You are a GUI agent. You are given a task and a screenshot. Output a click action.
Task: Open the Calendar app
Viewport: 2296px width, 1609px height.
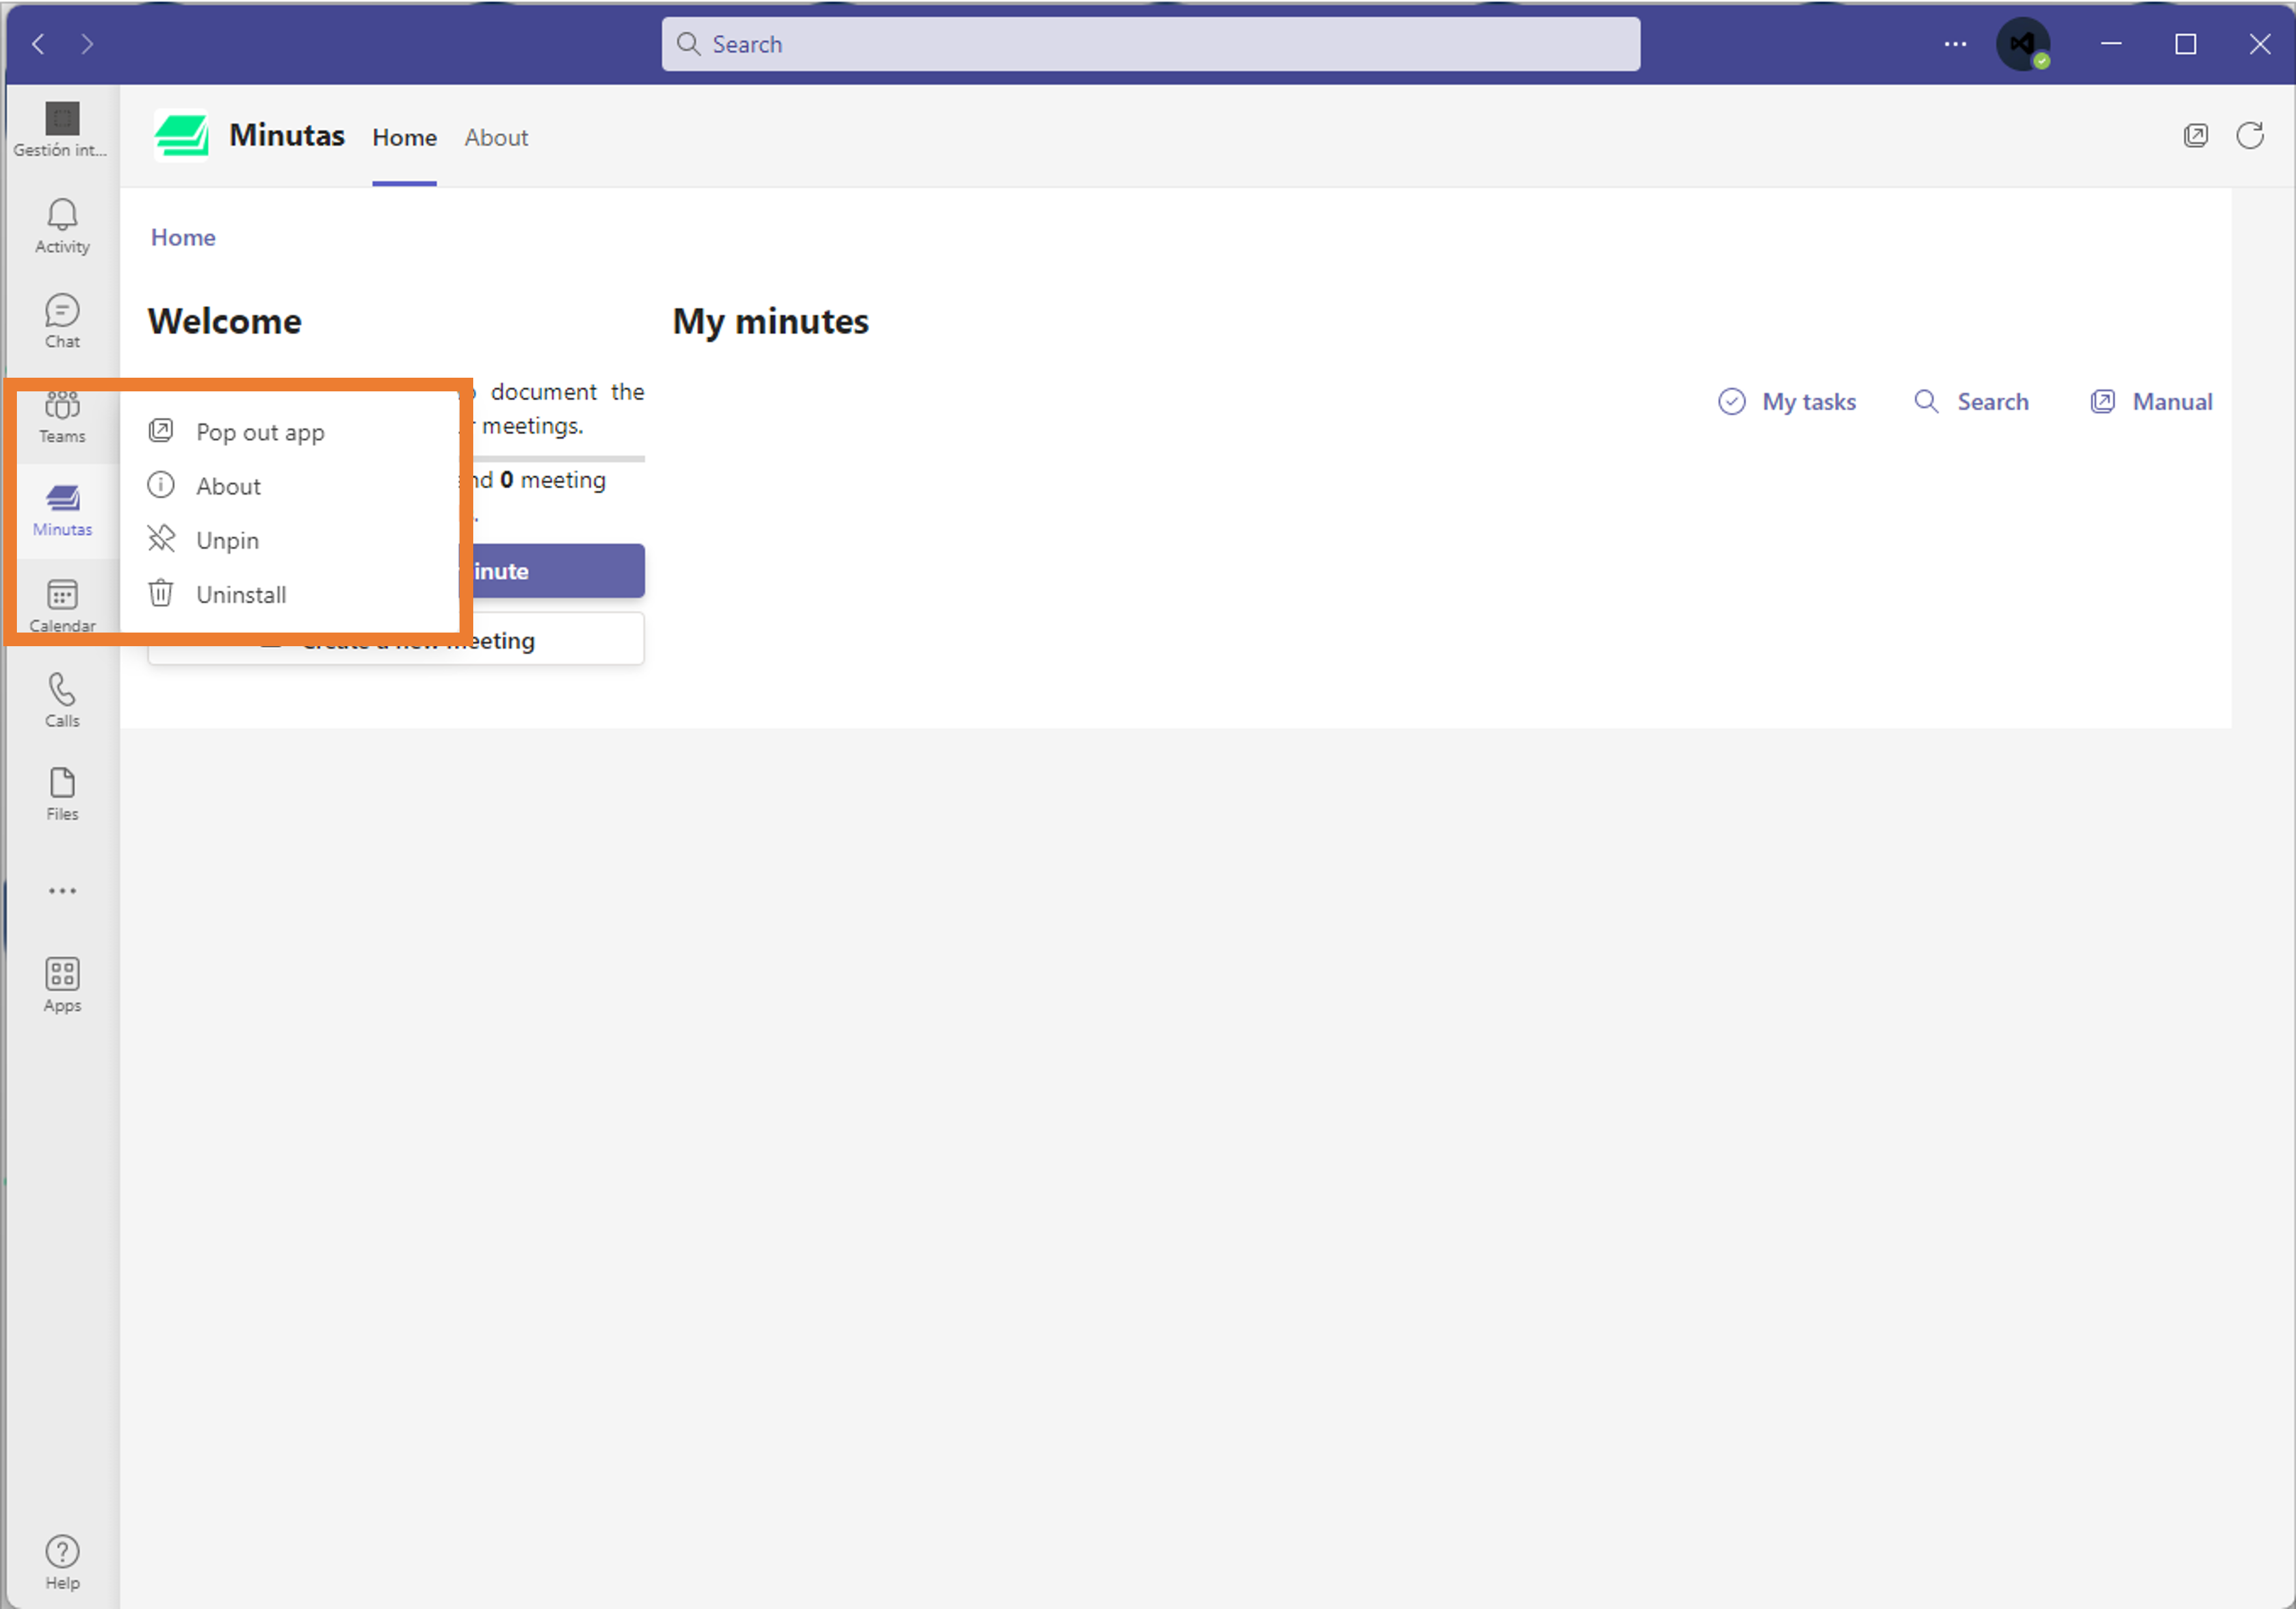62,606
